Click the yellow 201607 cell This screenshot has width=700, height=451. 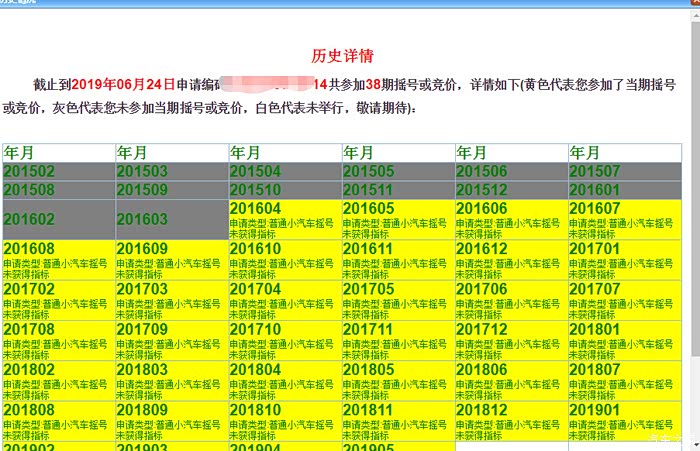(625, 220)
